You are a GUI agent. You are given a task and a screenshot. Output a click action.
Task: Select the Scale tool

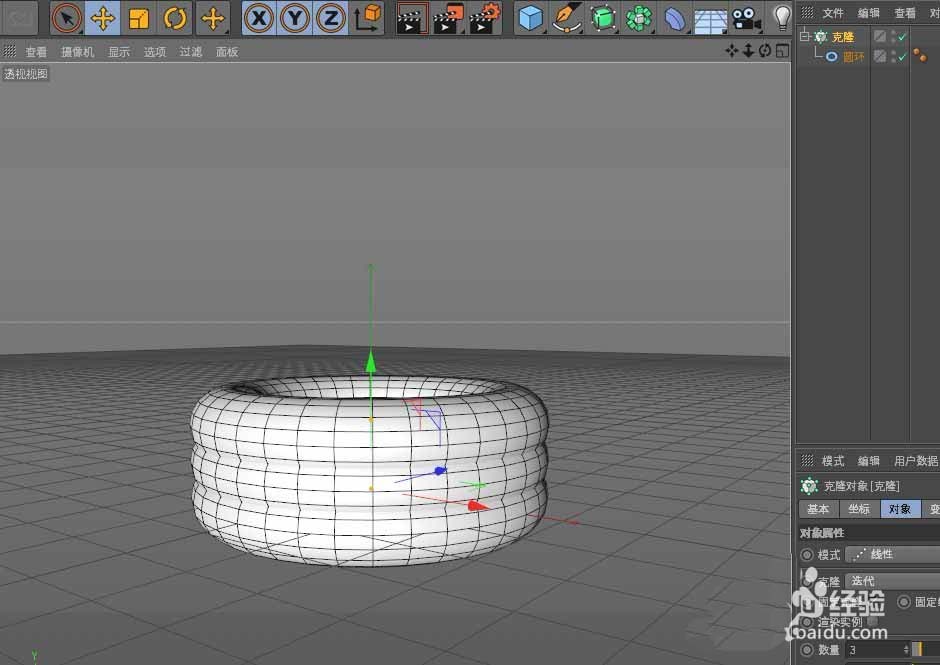tap(141, 17)
